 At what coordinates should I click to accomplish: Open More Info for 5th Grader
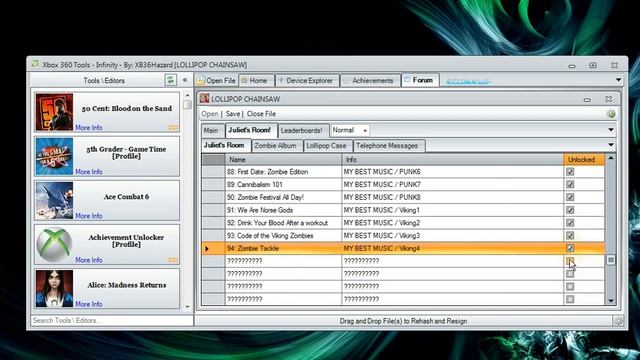[x=89, y=172]
